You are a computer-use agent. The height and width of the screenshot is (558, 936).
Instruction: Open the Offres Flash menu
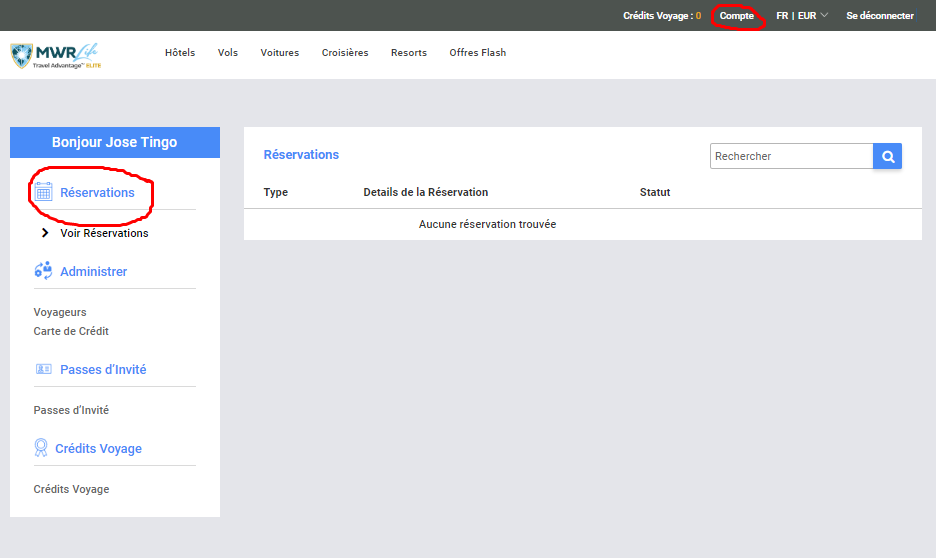click(x=478, y=53)
